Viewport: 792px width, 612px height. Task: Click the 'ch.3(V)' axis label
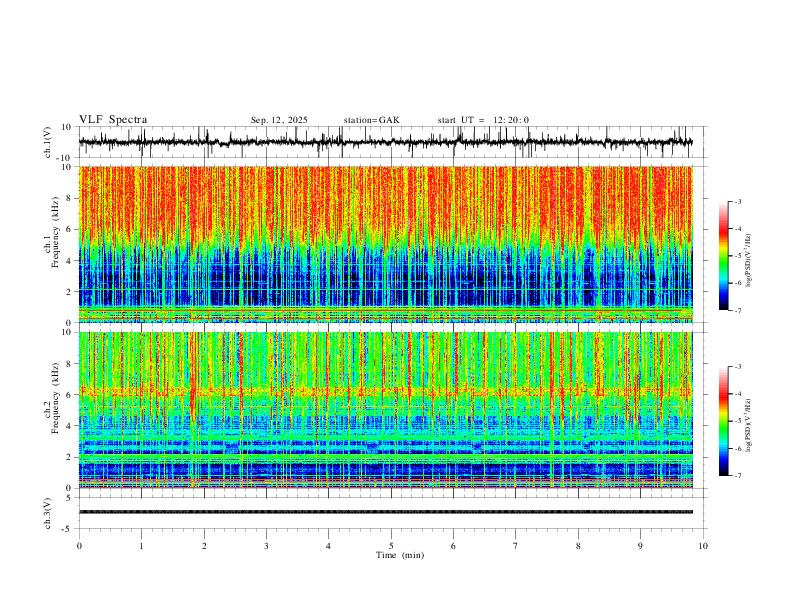(x=48, y=513)
